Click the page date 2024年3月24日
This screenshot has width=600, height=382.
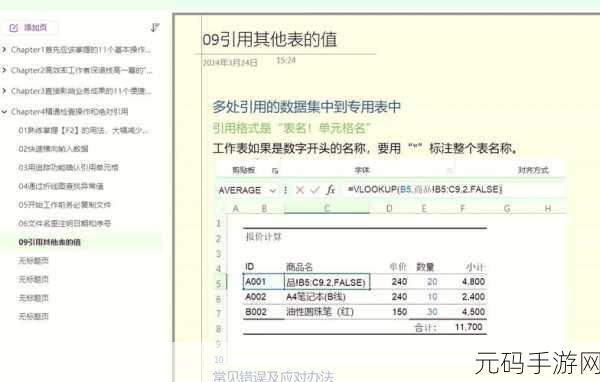click(x=230, y=62)
